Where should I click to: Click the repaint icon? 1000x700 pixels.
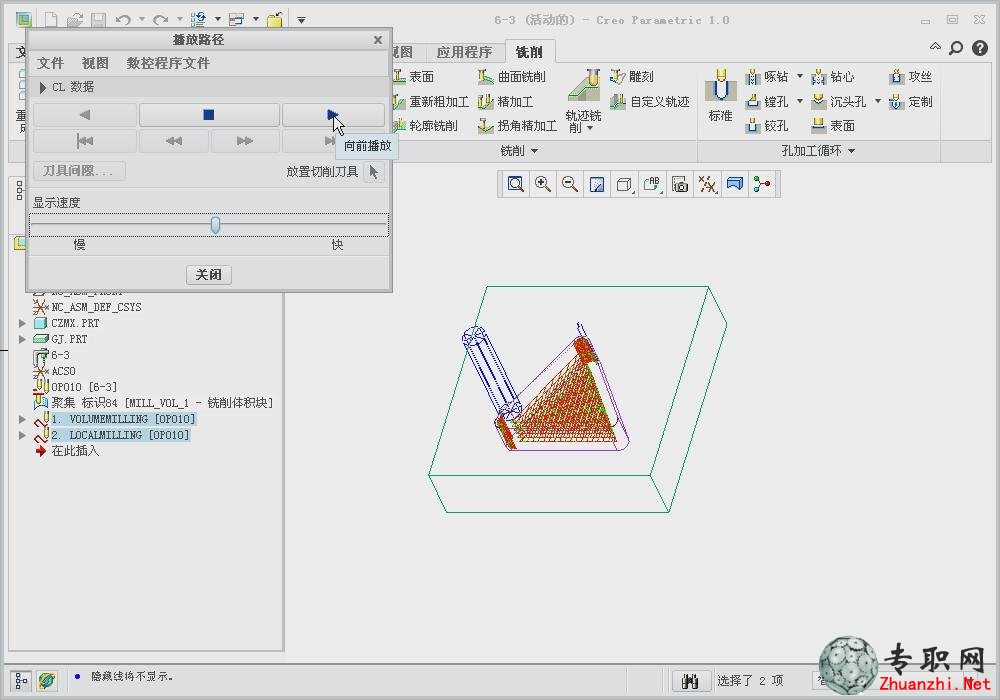[x=597, y=184]
